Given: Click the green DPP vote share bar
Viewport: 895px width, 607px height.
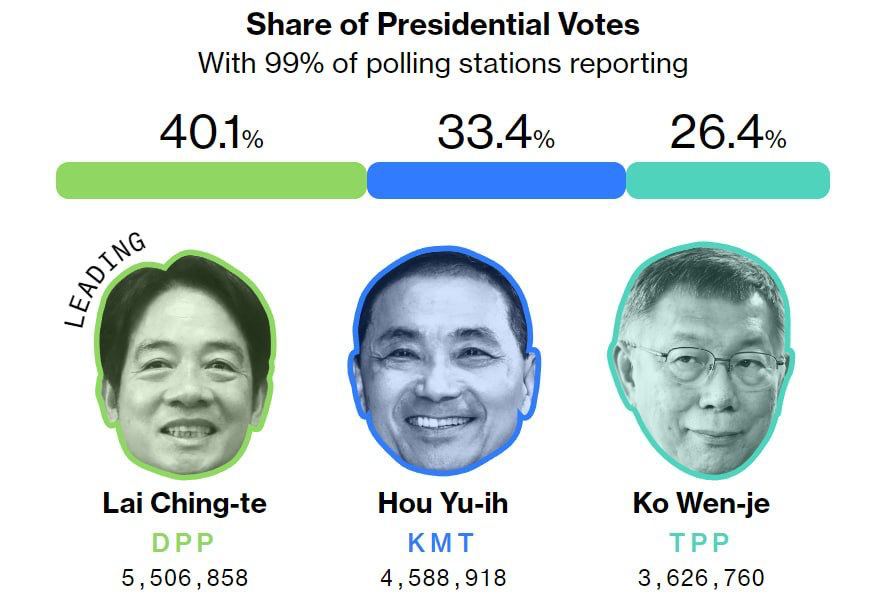Looking at the screenshot, I should click(x=211, y=180).
